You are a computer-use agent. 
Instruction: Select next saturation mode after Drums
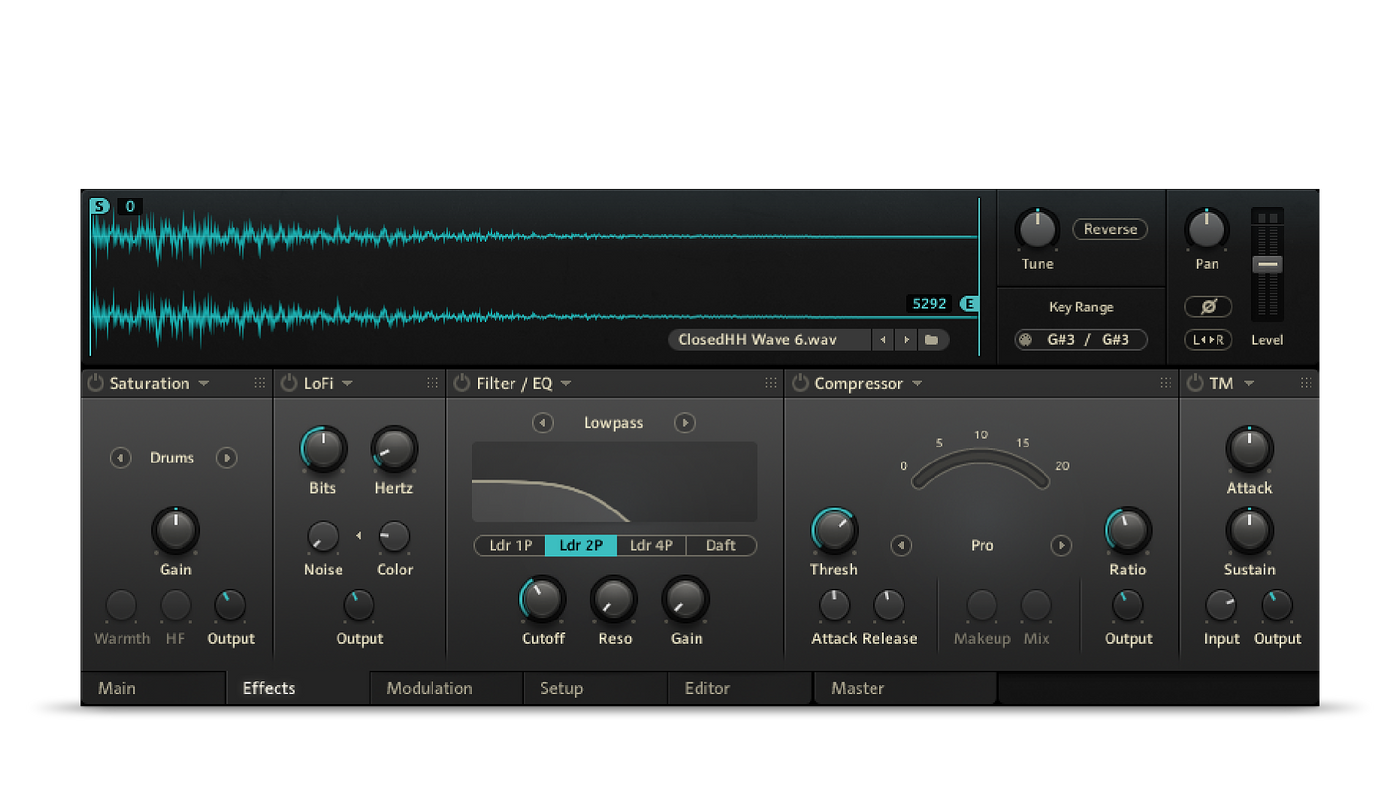click(x=226, y=458)
